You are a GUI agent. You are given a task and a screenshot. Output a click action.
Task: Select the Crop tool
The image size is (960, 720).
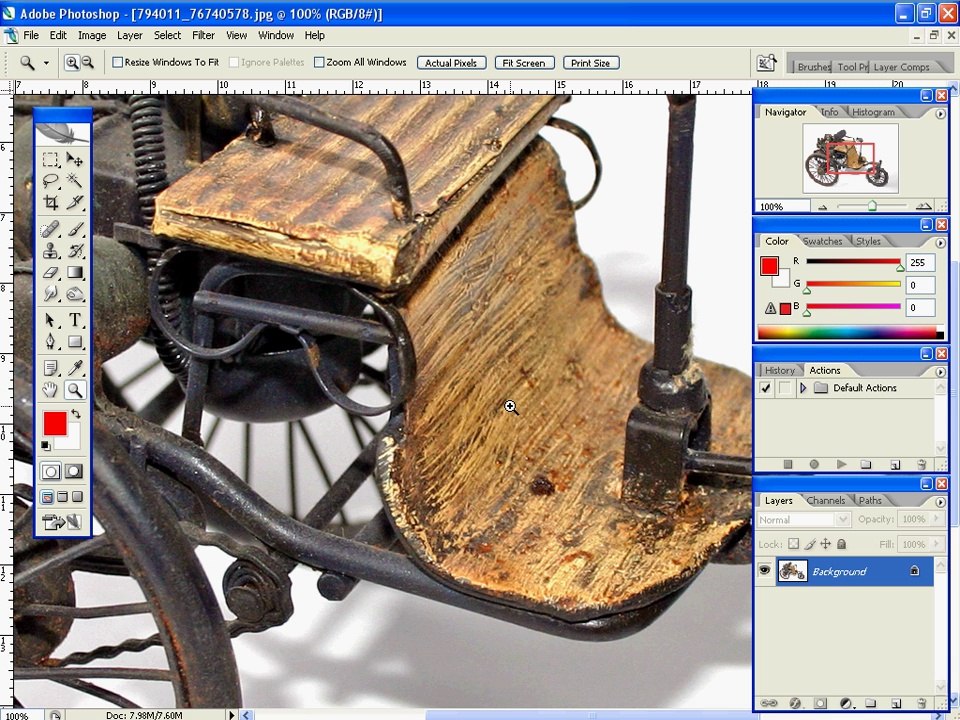(x=51, y=202)
